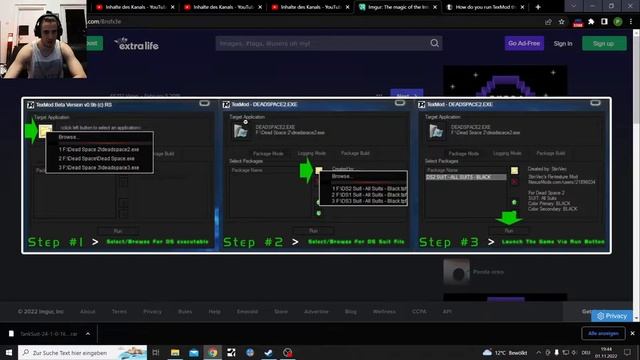
Task: Click the magnifier icon in Imgur search
Action: pyautogui.click(x=435, y=43)
